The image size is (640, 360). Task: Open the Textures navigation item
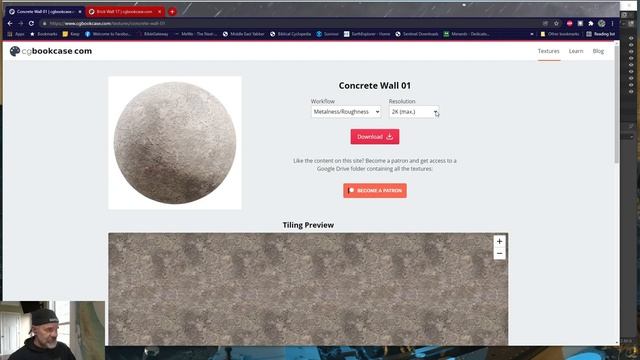[x=549, y=51]
